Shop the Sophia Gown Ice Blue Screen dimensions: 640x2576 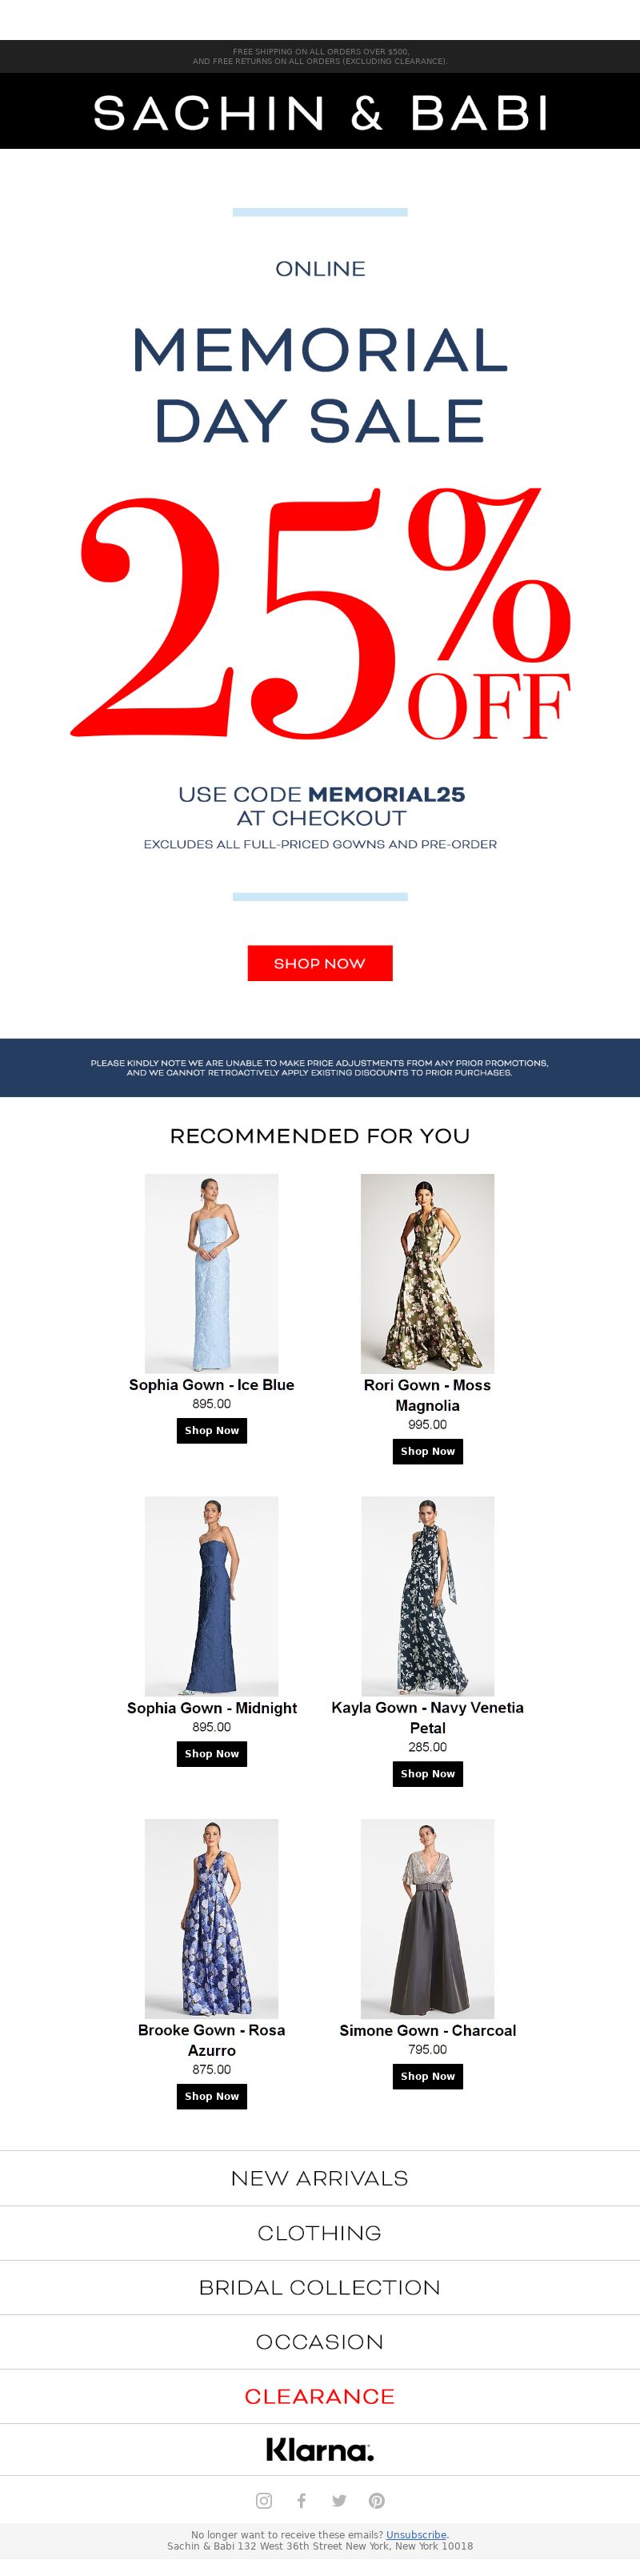212,1431
